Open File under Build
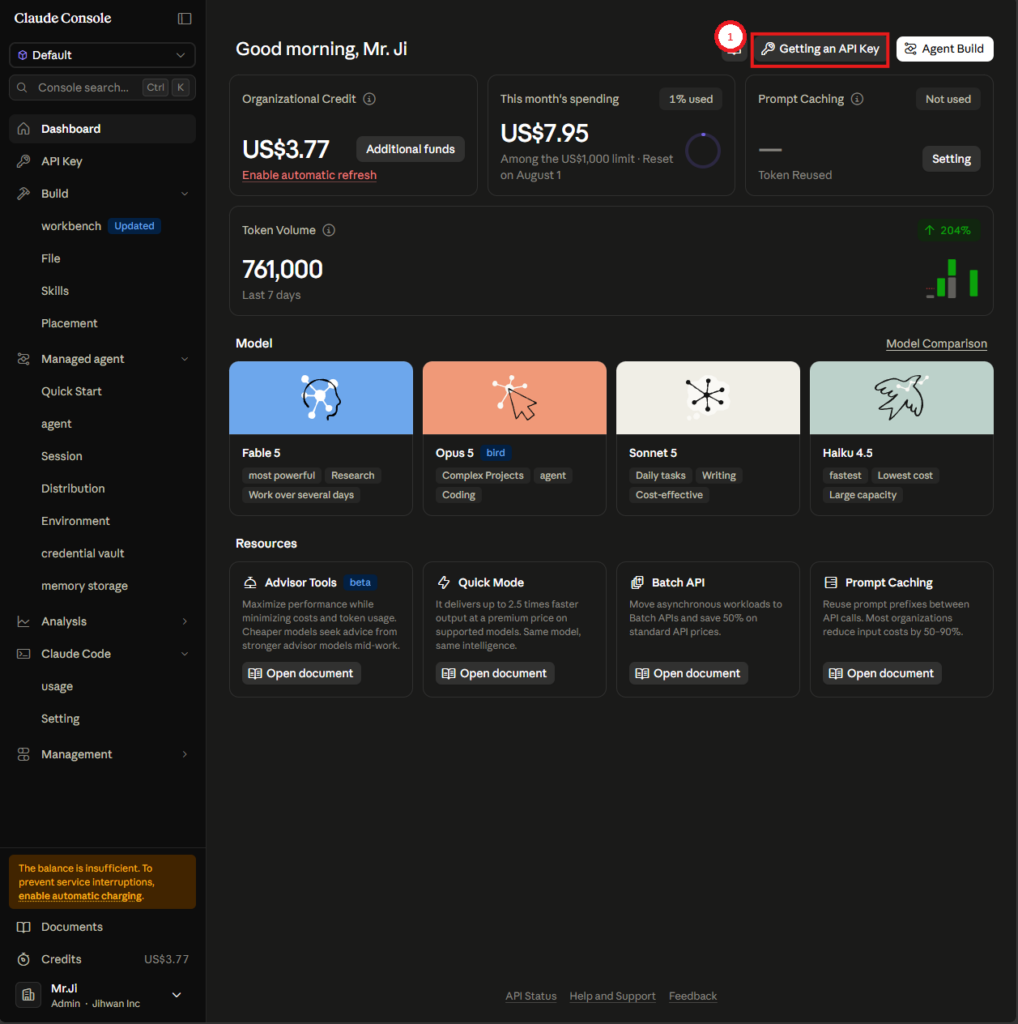This screenshot has width=1018, height=1024. tap(51, 259)
